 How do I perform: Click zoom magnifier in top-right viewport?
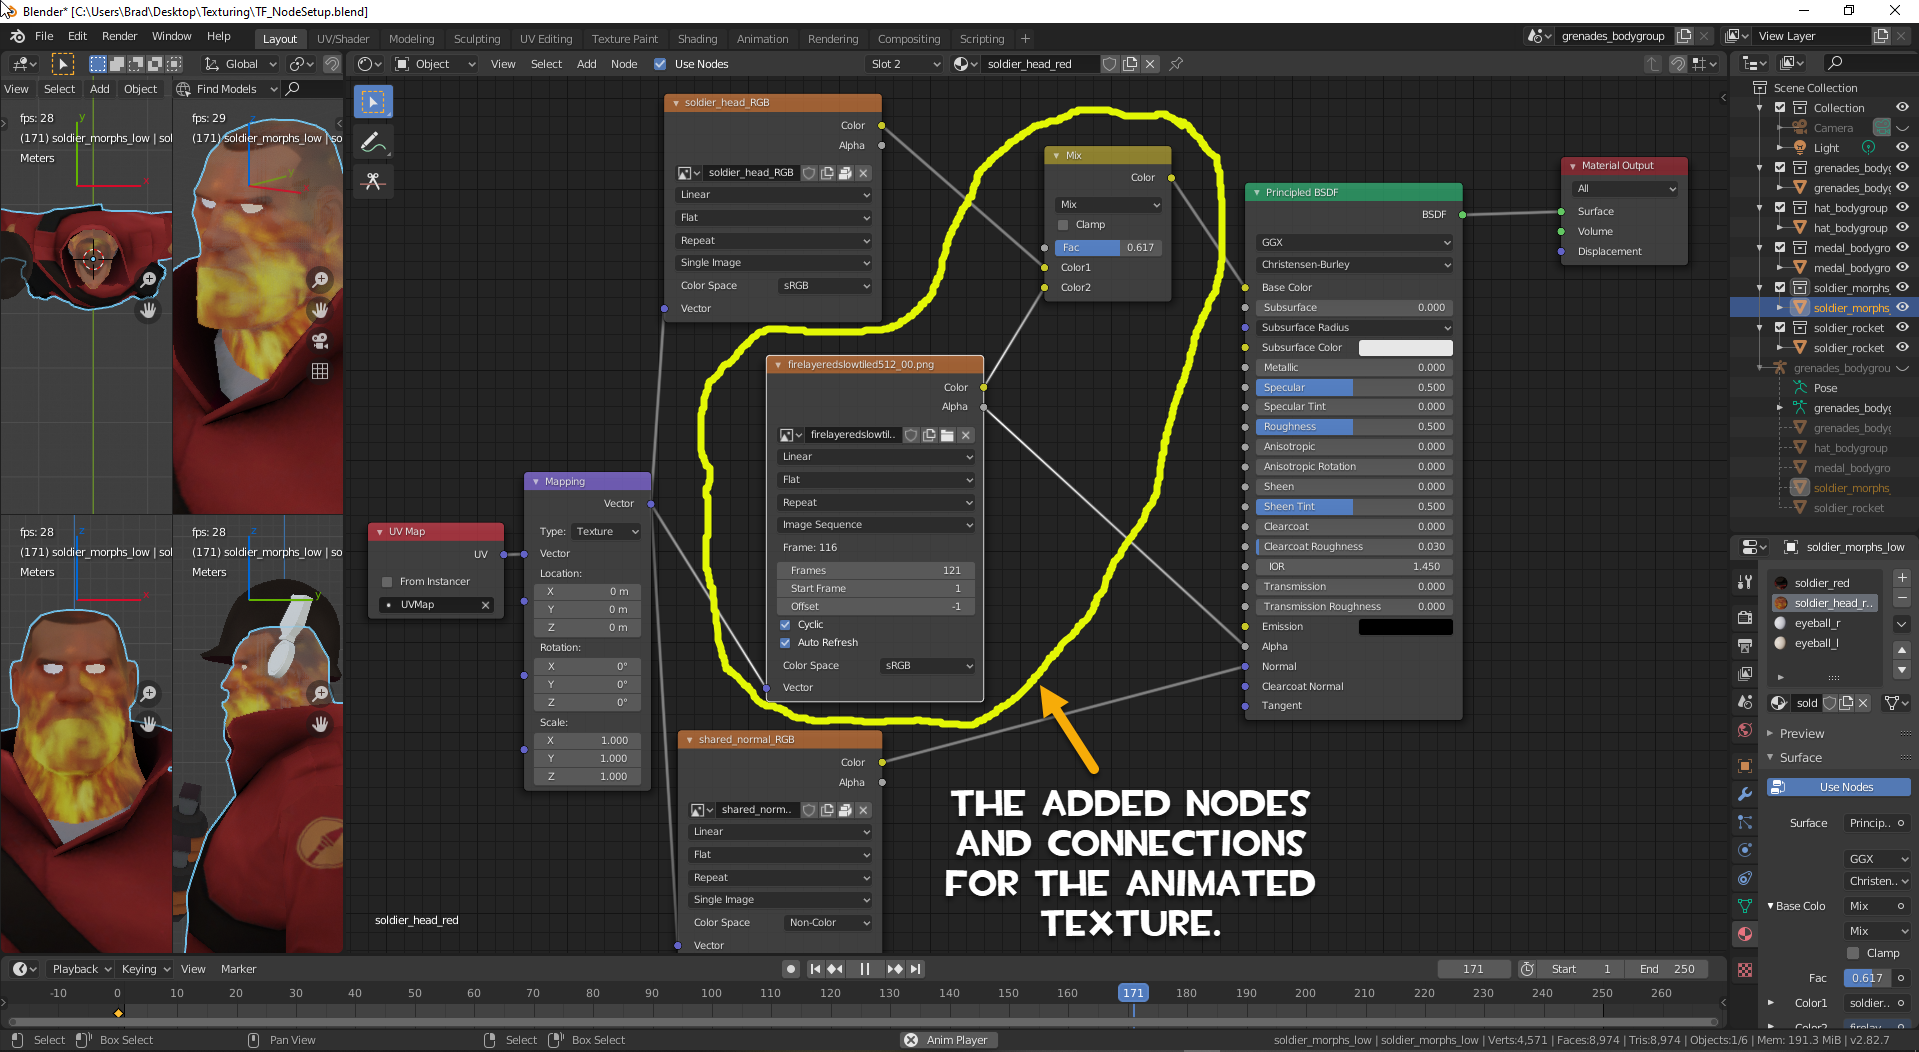(320, 280)
